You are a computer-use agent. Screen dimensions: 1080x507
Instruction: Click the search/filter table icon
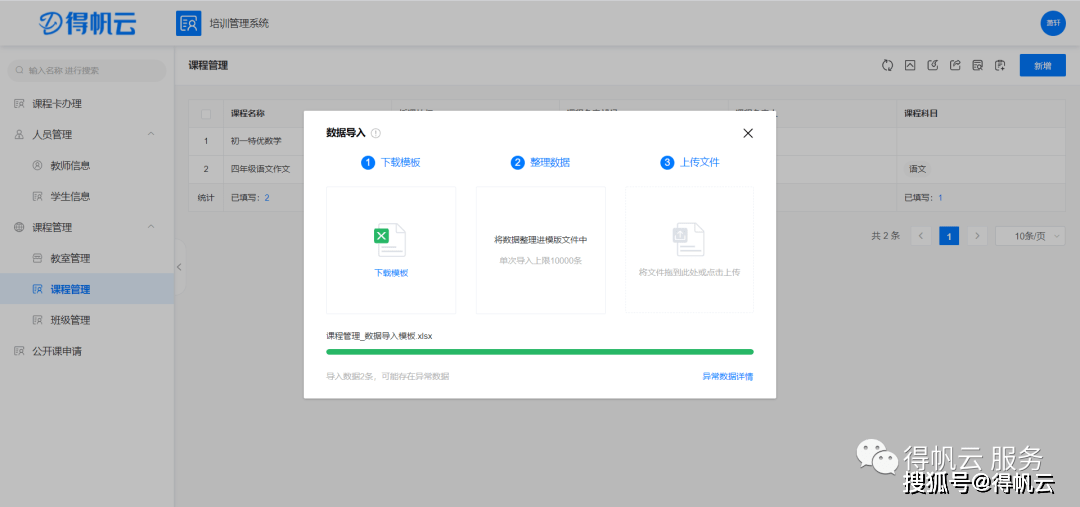978,66
